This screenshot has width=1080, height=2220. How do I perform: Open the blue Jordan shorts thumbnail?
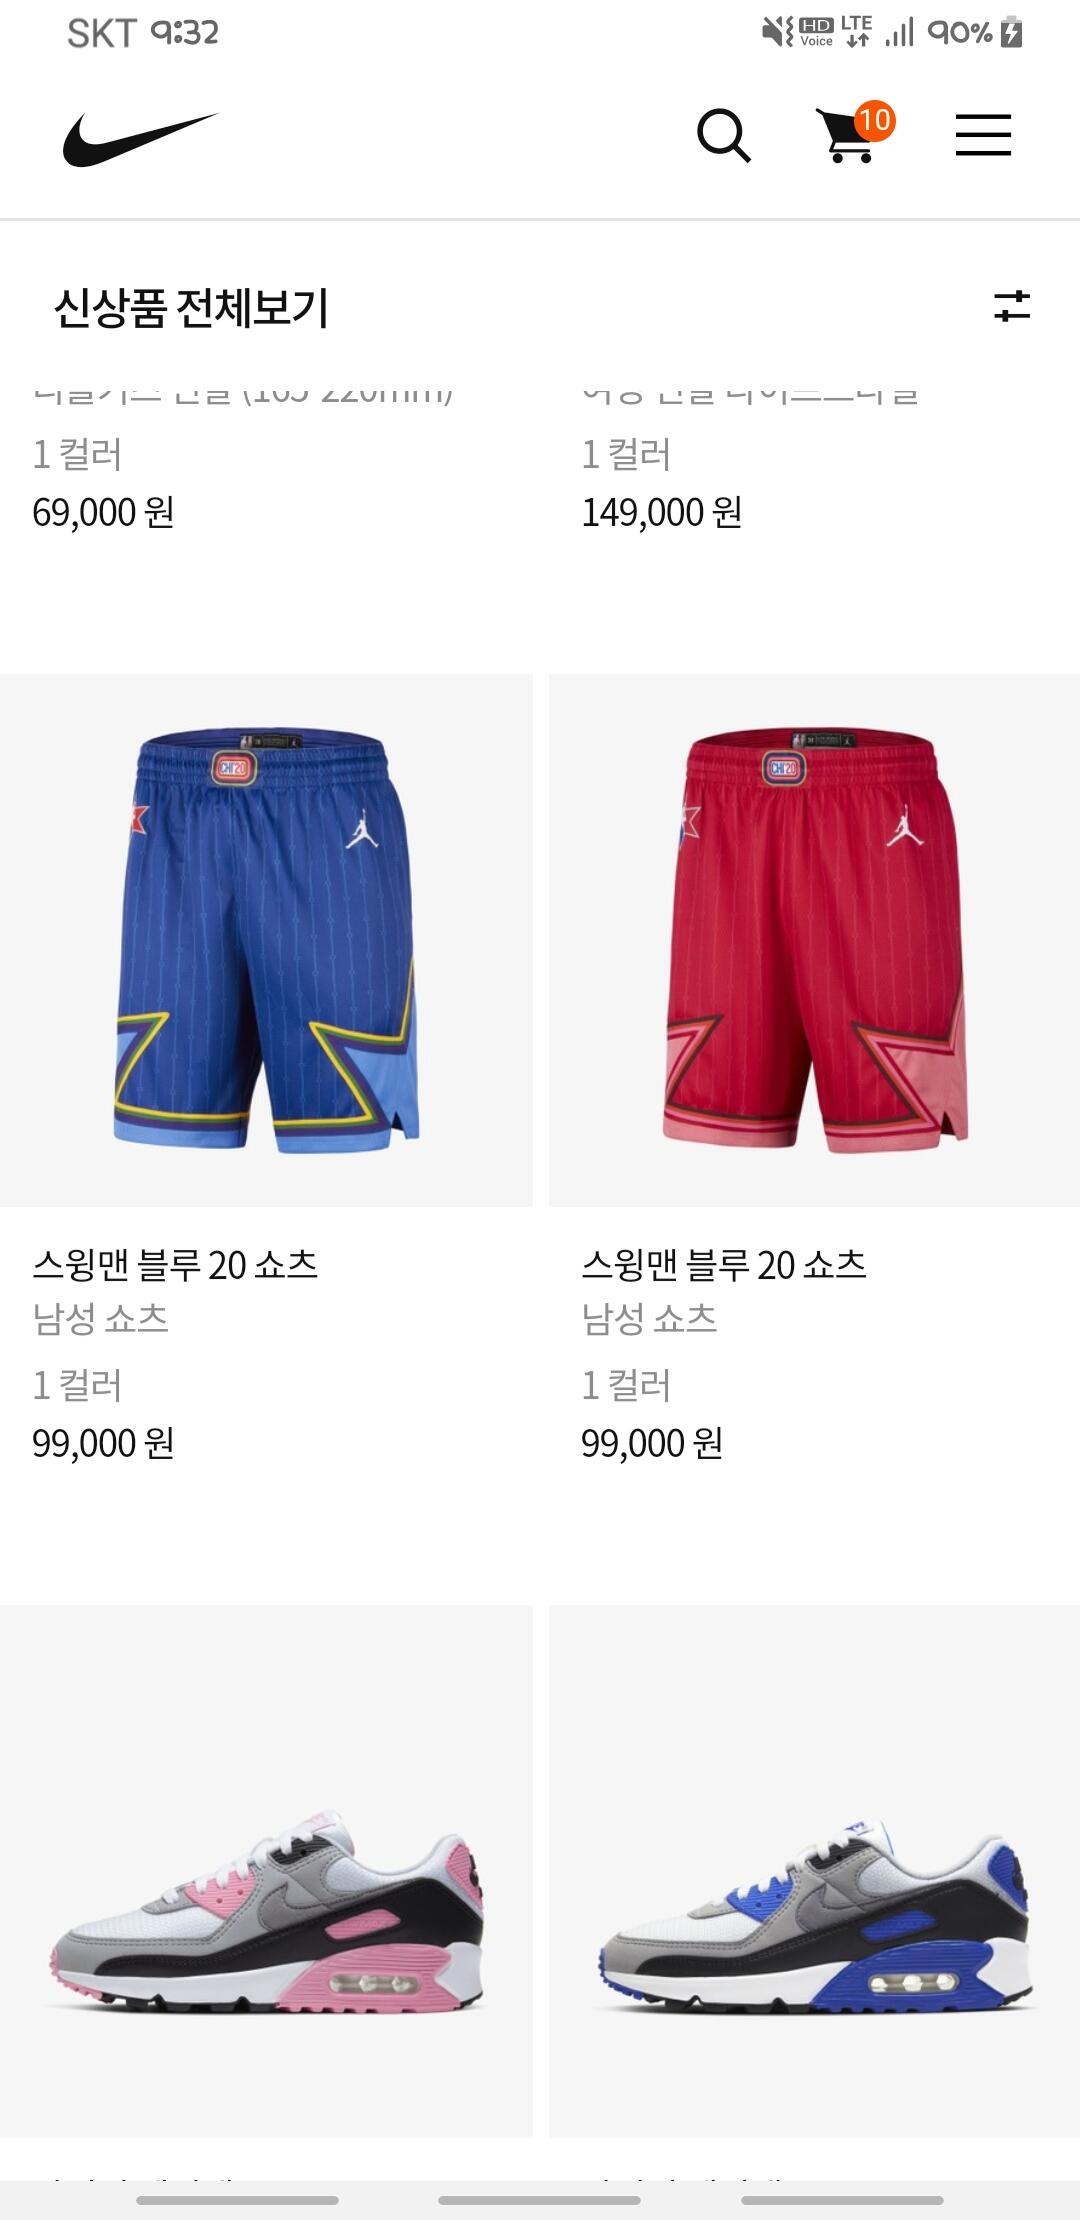pyautogui.click(x=266, y=940)
